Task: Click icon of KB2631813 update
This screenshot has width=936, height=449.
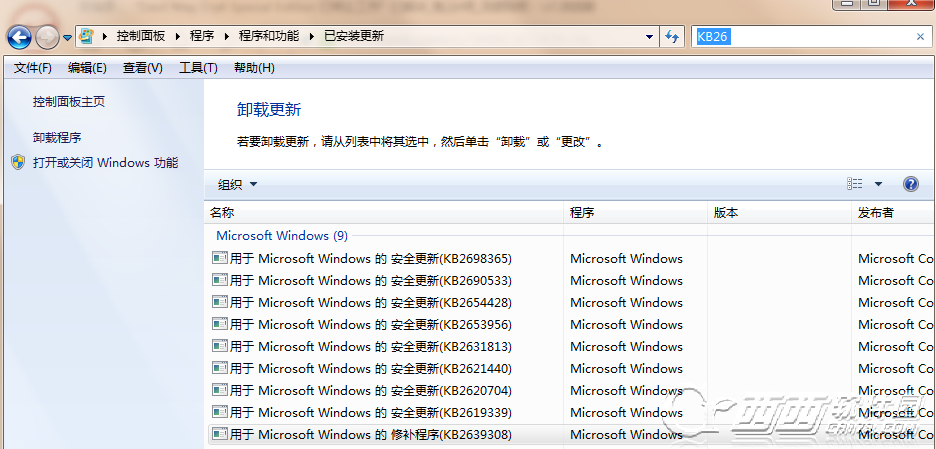Action: click(x=220, y=346)
